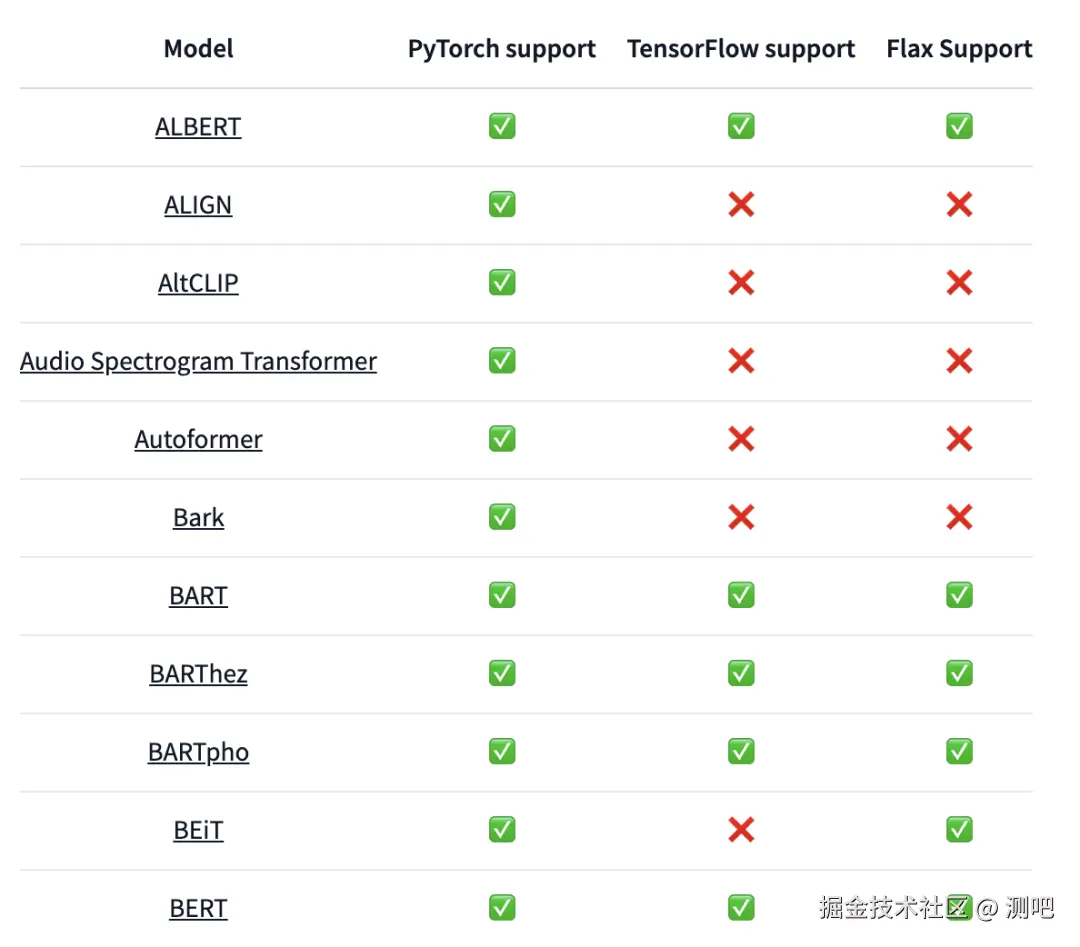This screenshot has height=947, width=1080.
Task: Open Audio Spectrogram Transformer link
Action: [x=198, y=361]
